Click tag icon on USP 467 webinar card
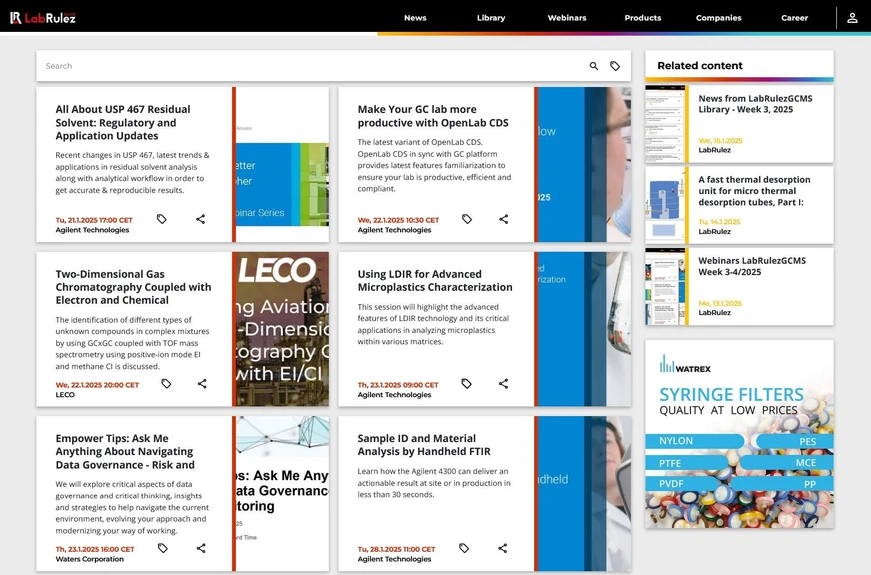This screenshot has width=871, height=575. [x=162, y=219]
